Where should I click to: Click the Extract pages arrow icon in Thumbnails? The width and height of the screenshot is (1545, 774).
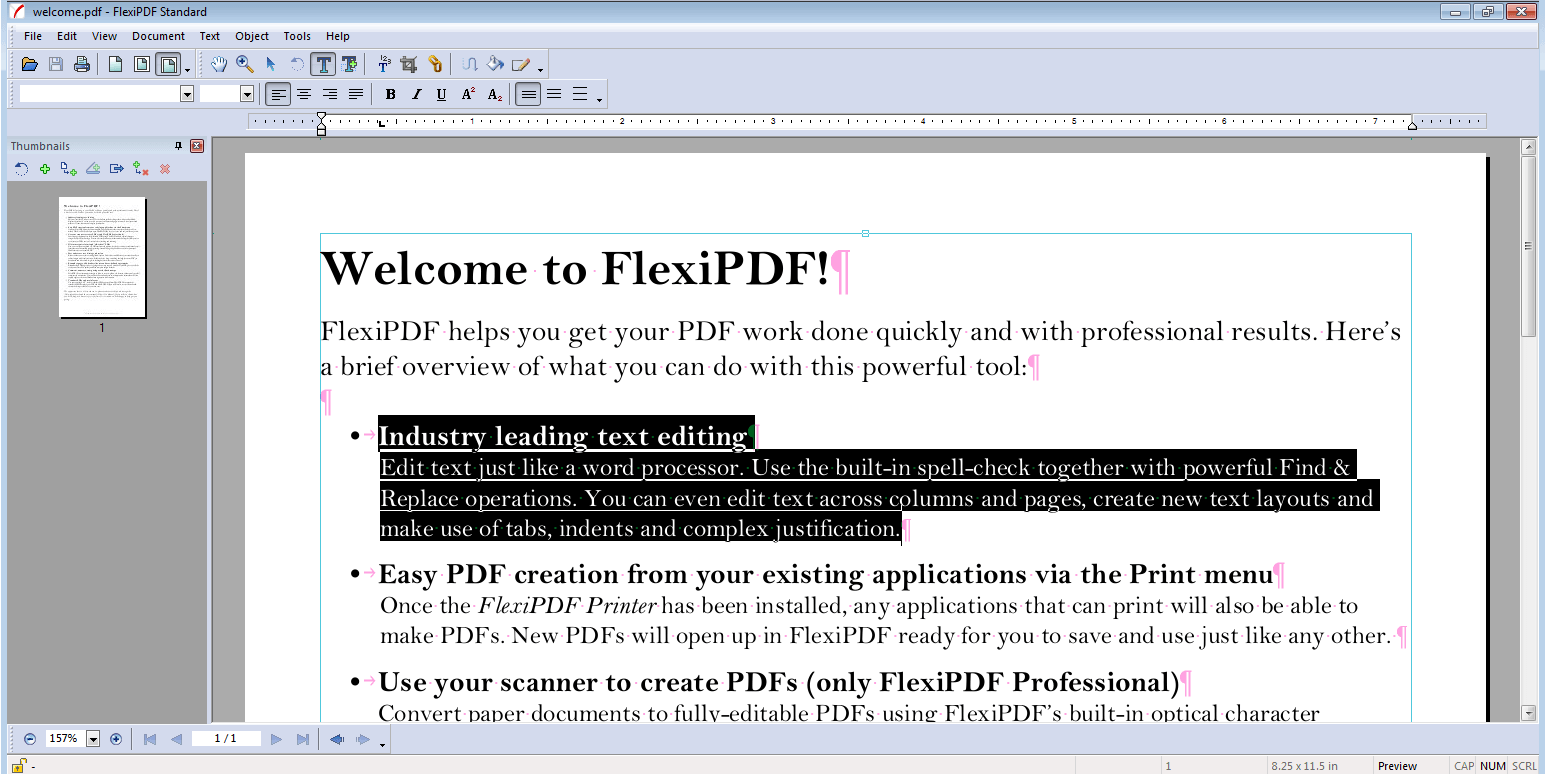[x=117, y=169]
